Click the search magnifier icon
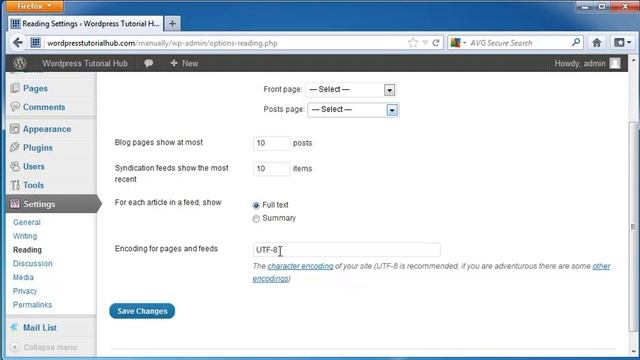This screenshot has height=360, width=640. tap(576, 42)
